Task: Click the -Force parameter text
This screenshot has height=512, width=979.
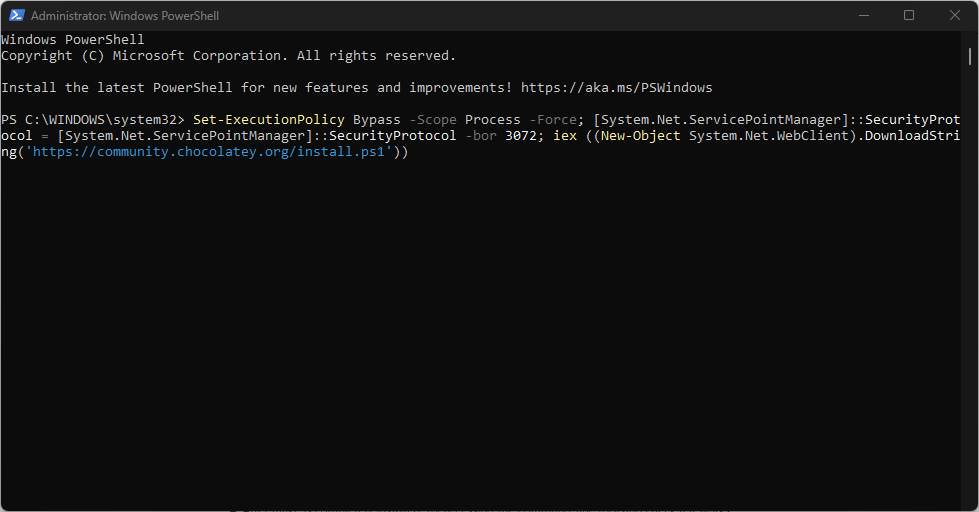Action: pyautogui.click(x=553, y=119)
